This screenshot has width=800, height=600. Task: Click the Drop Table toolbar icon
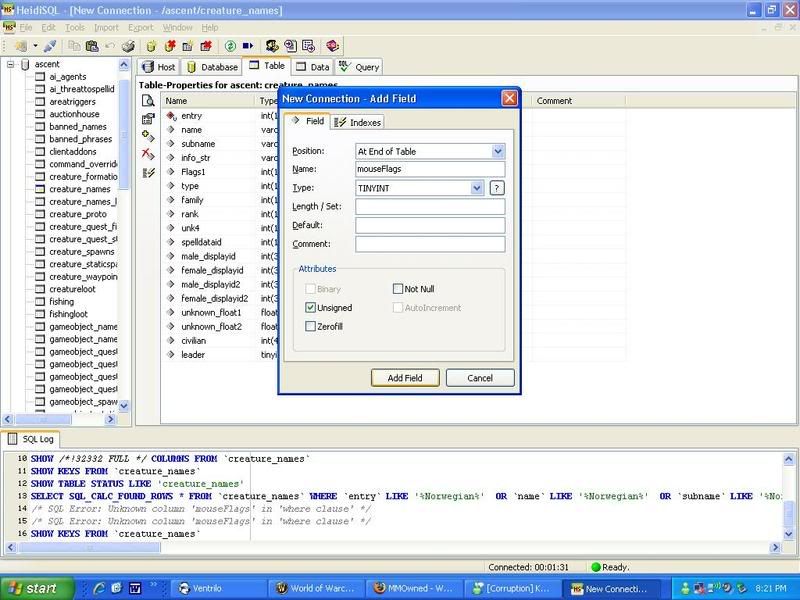tap(206, 46)
